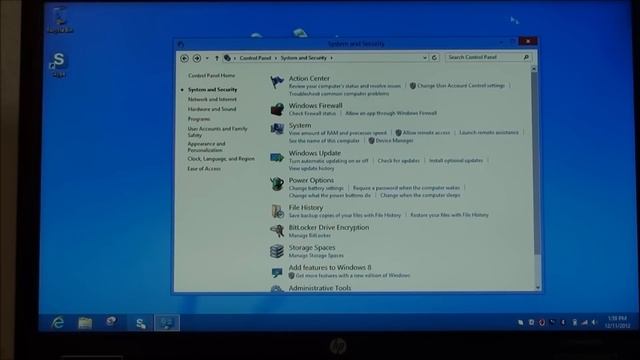The height and width of the screenshot is (360, 640).
Task: Click the Windows Firewall brick wall icon
Action: 277,109
